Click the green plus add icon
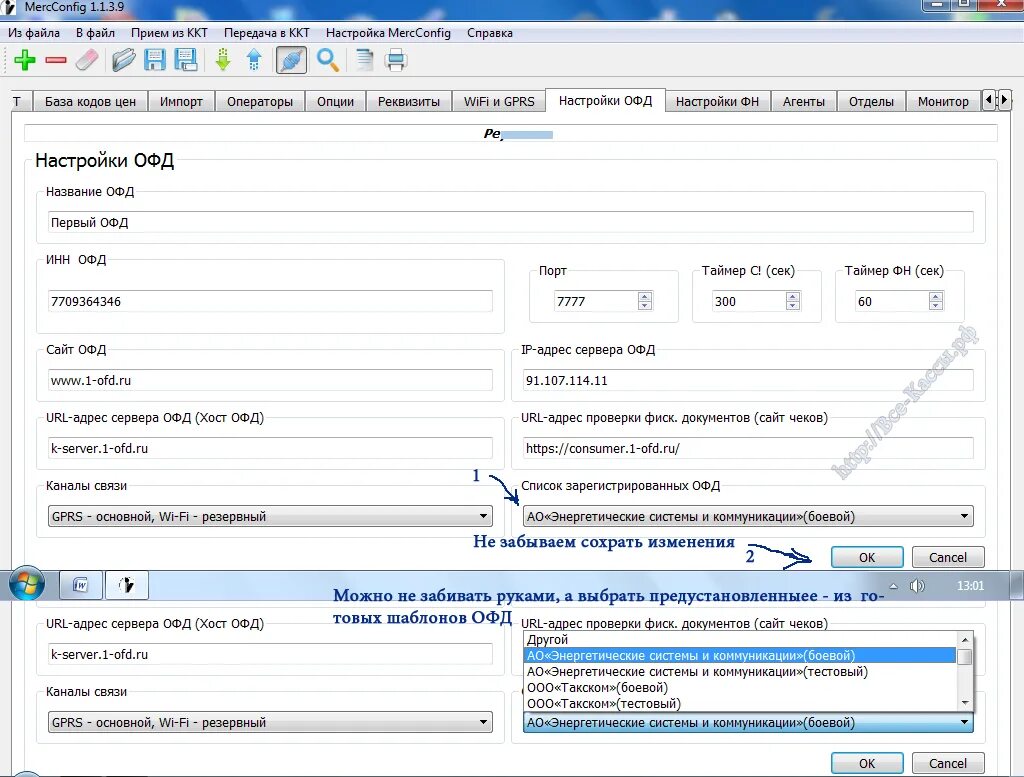1024x777 pixels. (25, 60)
